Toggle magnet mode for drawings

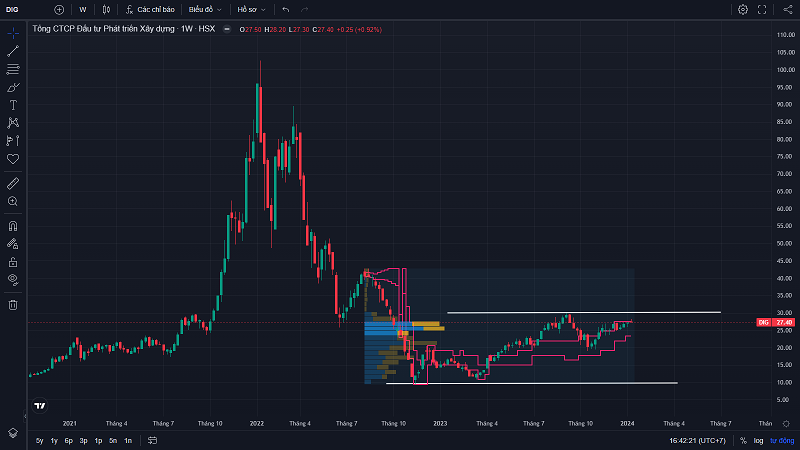(13, 225)
